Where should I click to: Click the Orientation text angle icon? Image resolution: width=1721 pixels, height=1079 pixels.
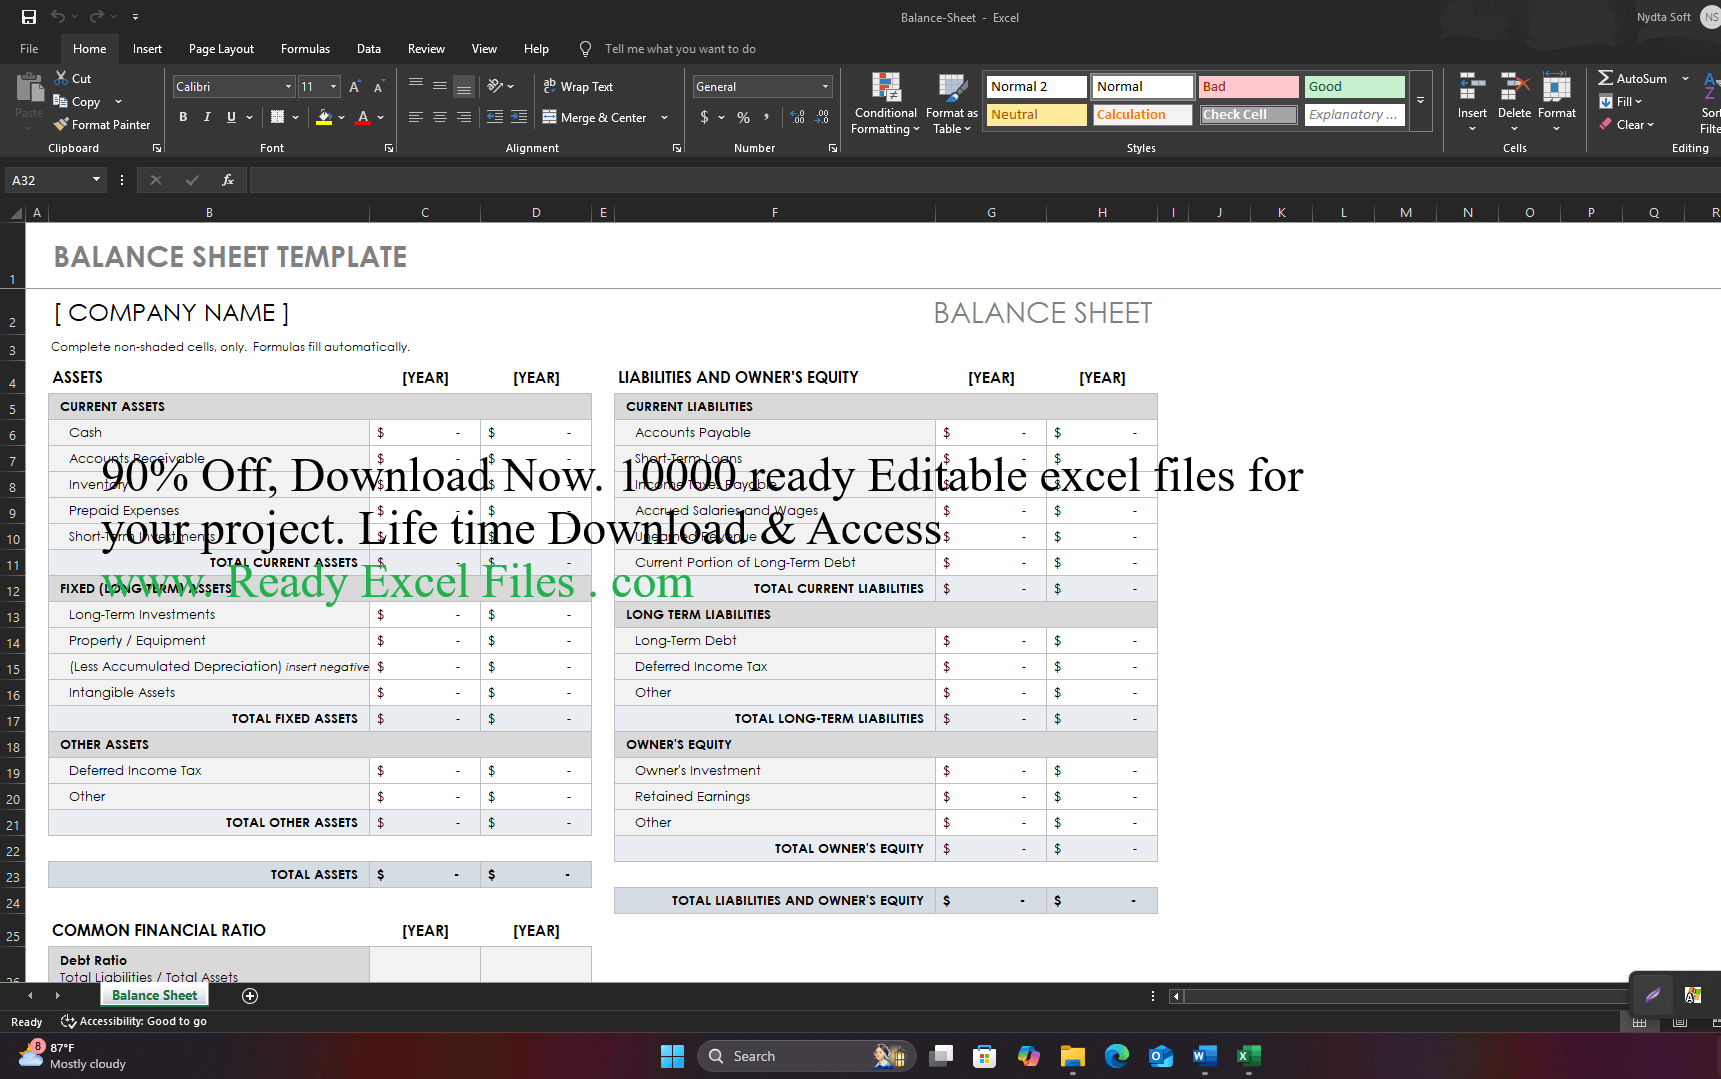click(495, 86)
